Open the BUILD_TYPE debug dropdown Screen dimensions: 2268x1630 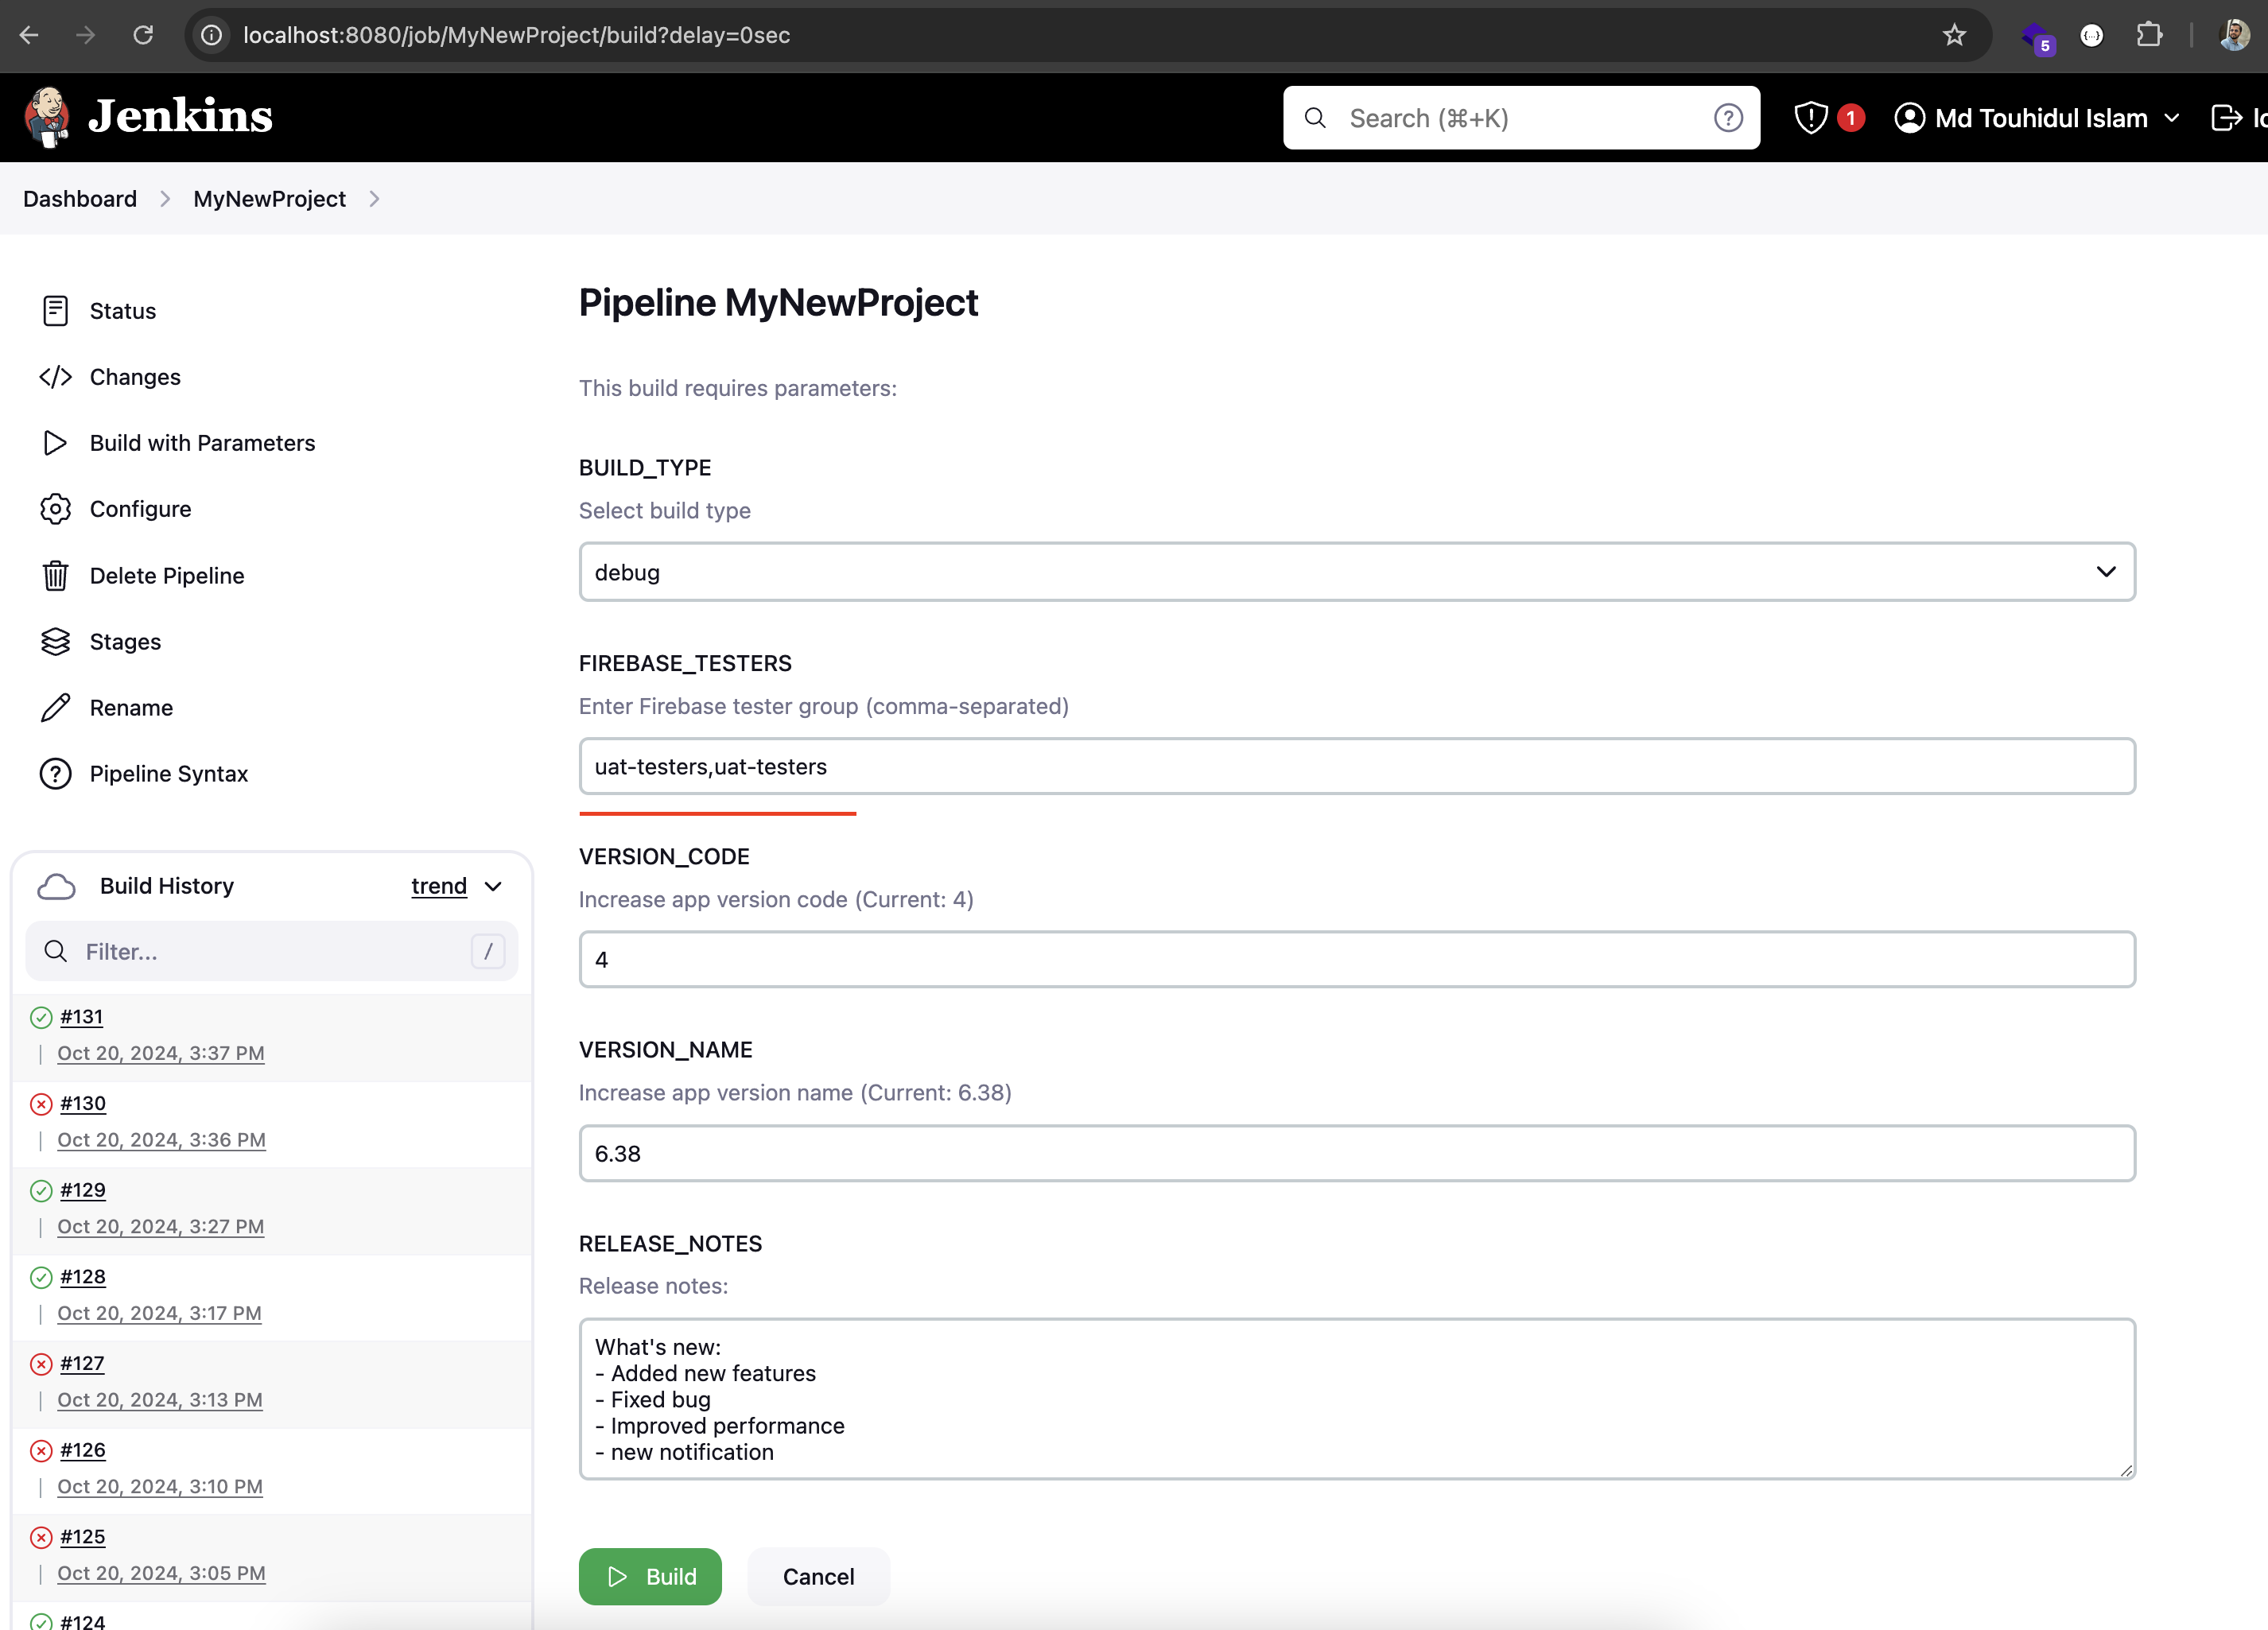tap(1356, 572)
